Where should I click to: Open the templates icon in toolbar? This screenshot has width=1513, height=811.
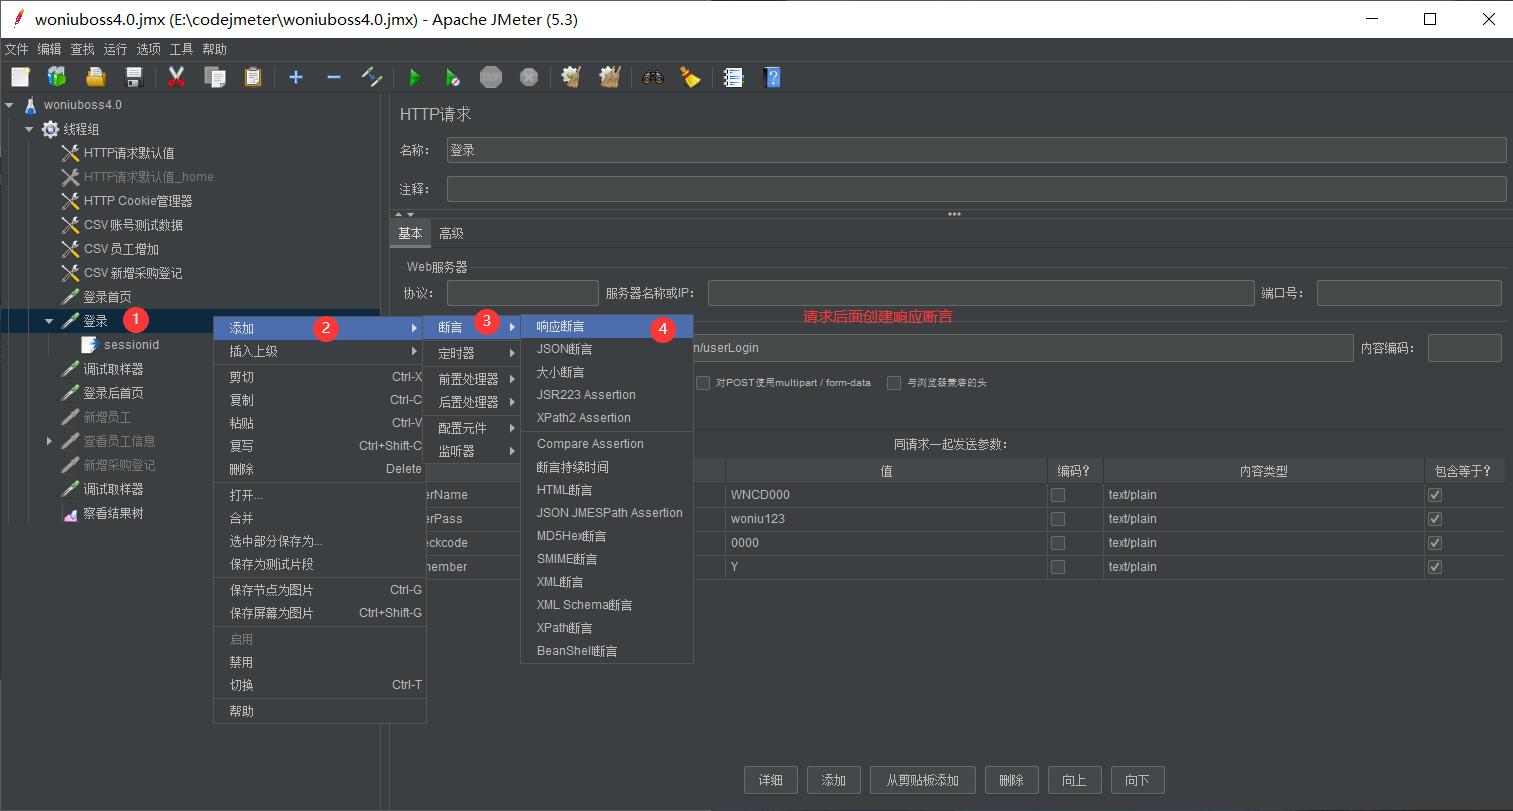tap(57, 77)
